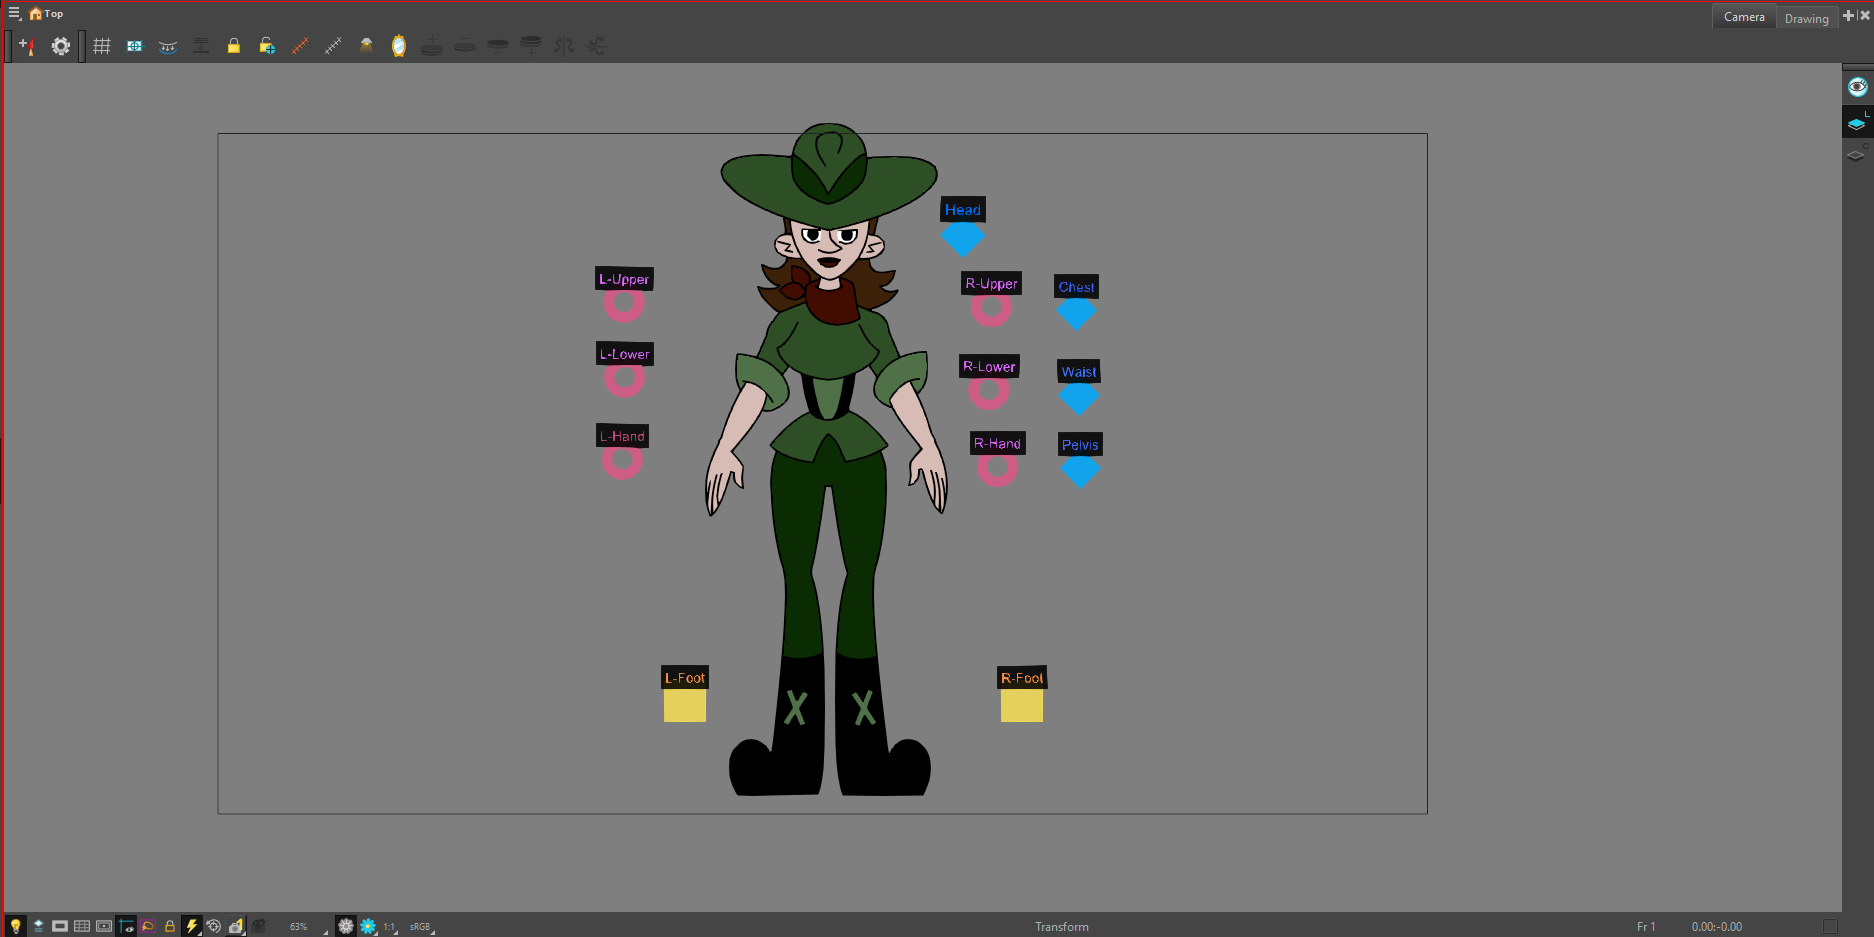Click the grey stitched line icon
This screenshot has height=937, width=1874.
[x=333, y=46]
